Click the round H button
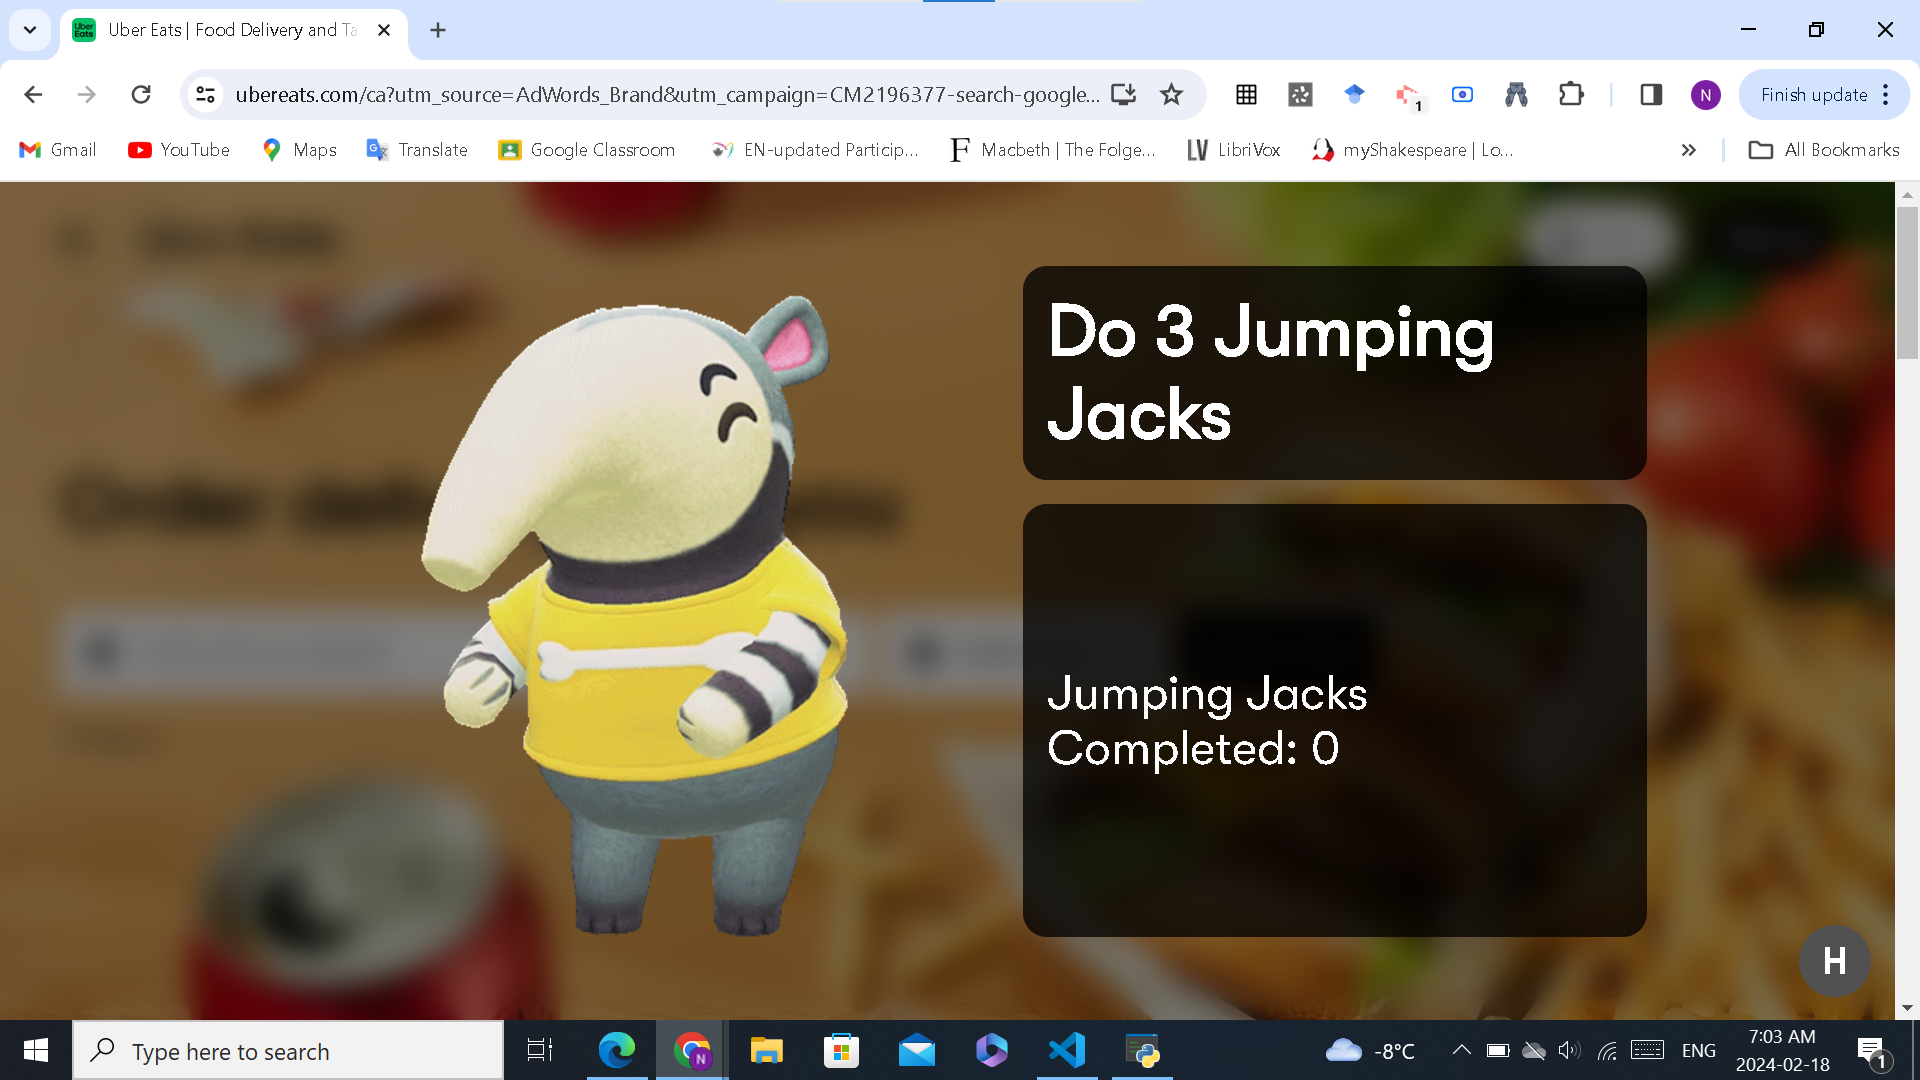The height and width of the screenshot is (1080, 1920). [1834, 961]
